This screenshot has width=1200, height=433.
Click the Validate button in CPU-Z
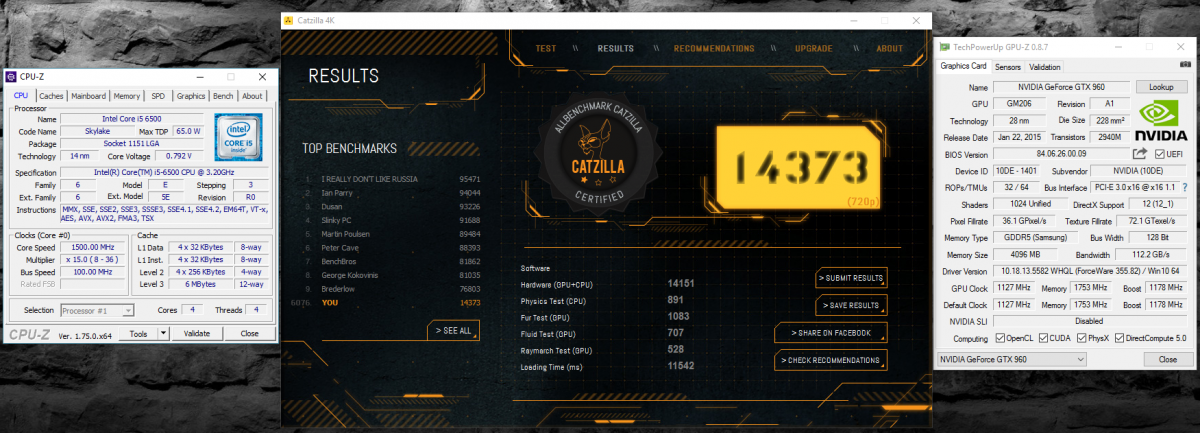click(197, 334)
